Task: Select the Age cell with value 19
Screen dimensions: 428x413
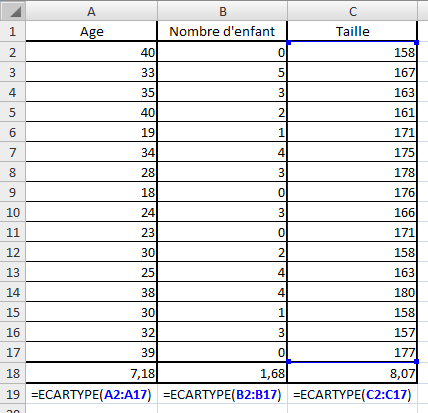Action: [x=91, y=132]
